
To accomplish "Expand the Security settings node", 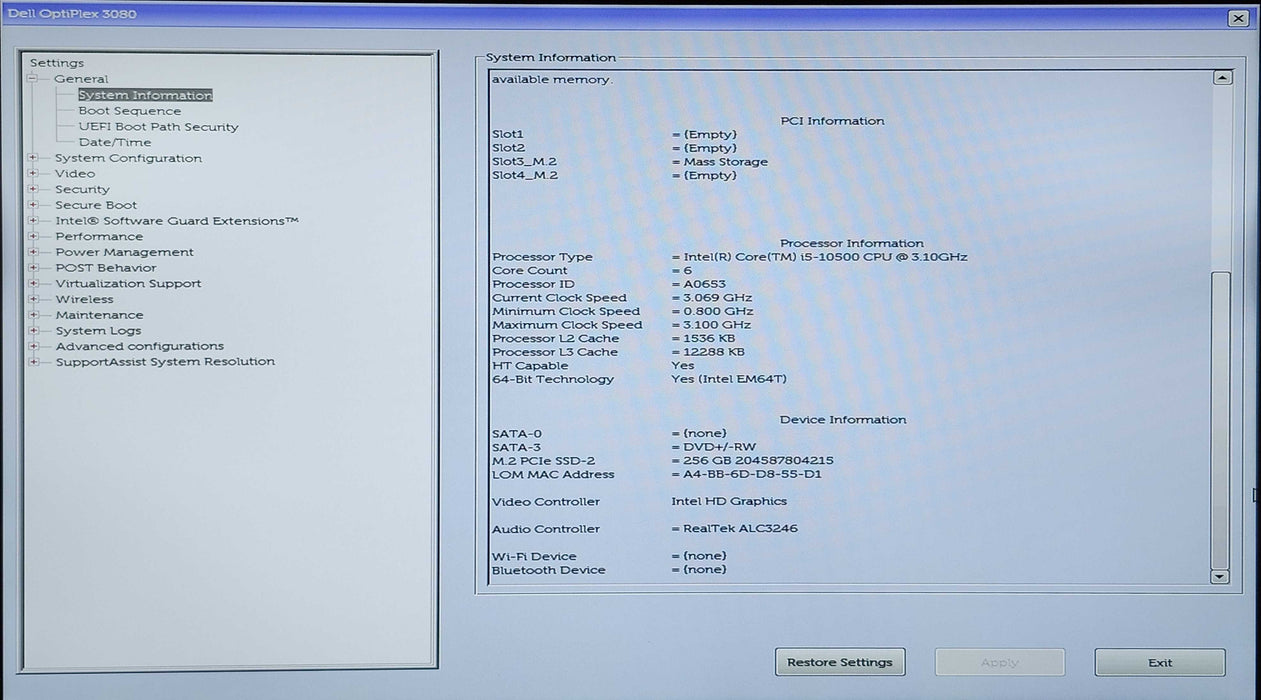I will click(33, 189).
